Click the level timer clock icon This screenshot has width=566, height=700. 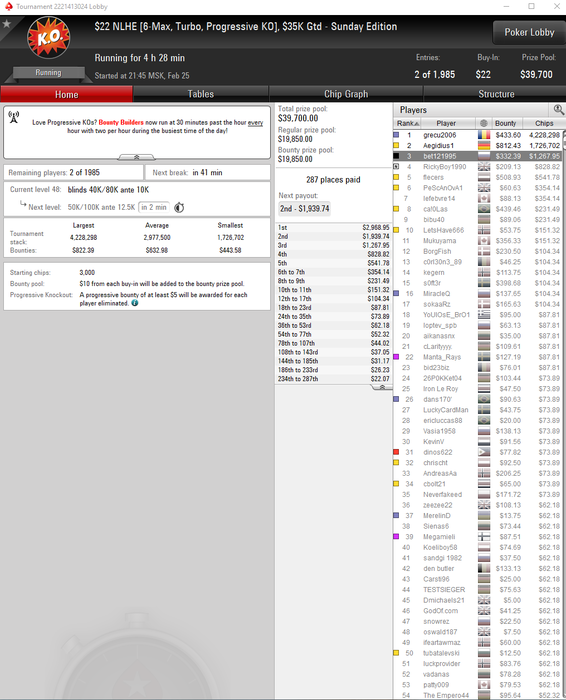click(x=179, y=208)
